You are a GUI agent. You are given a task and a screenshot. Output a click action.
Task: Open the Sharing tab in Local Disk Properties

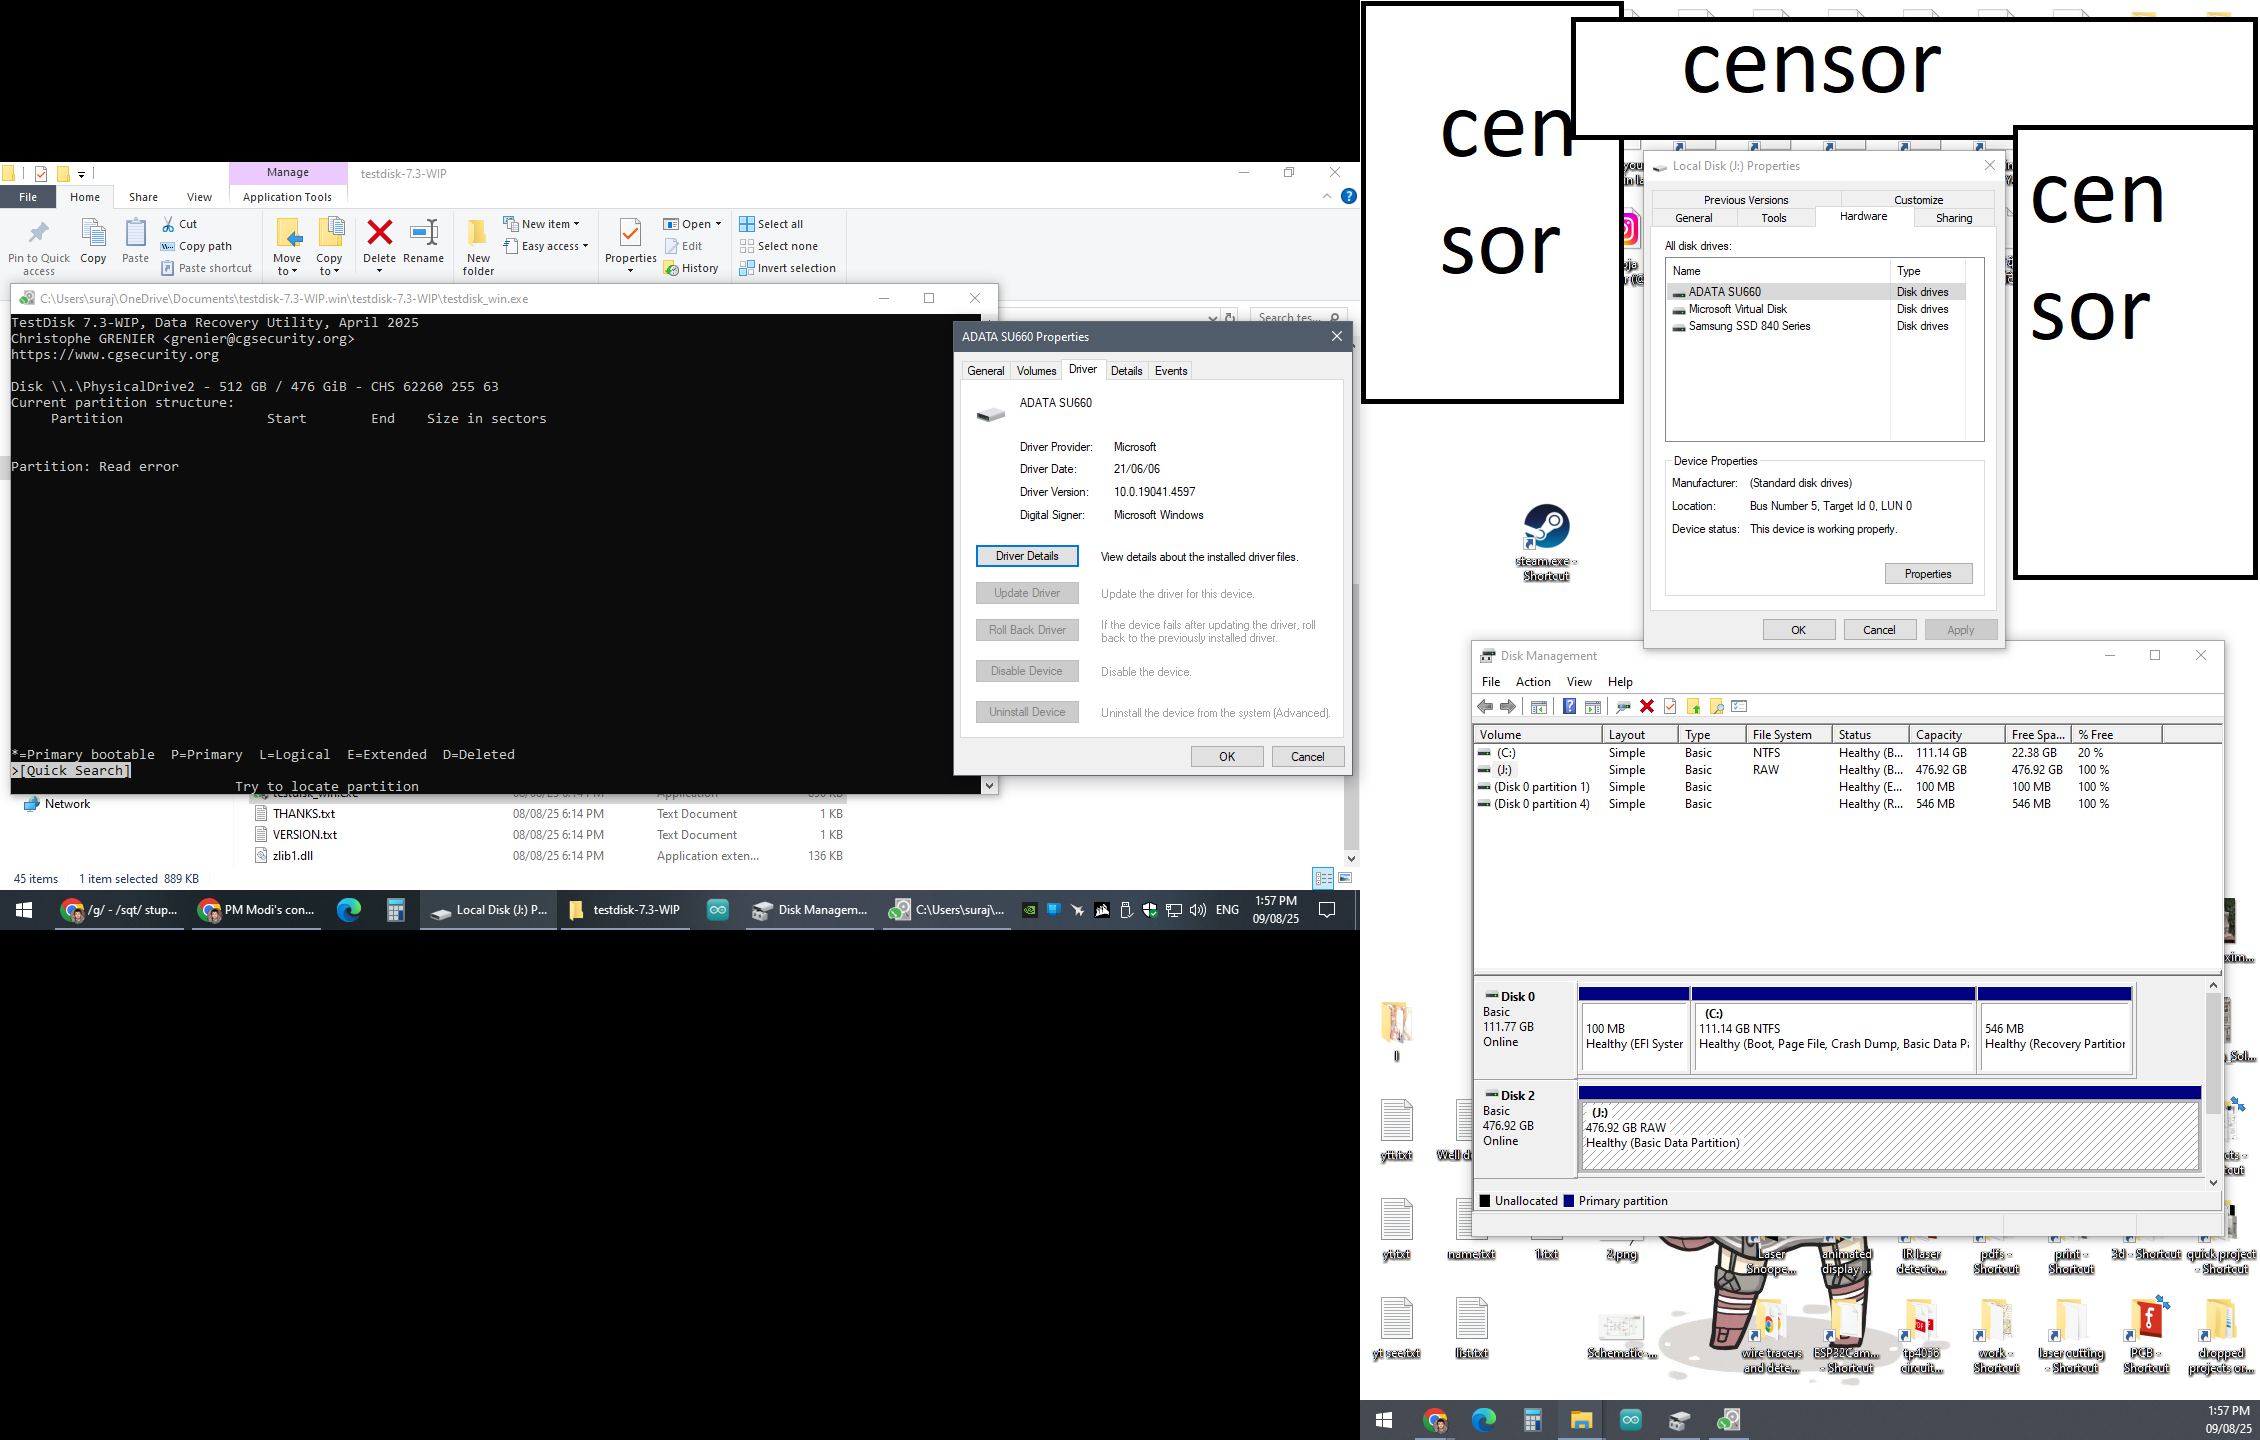point(1953,218)
